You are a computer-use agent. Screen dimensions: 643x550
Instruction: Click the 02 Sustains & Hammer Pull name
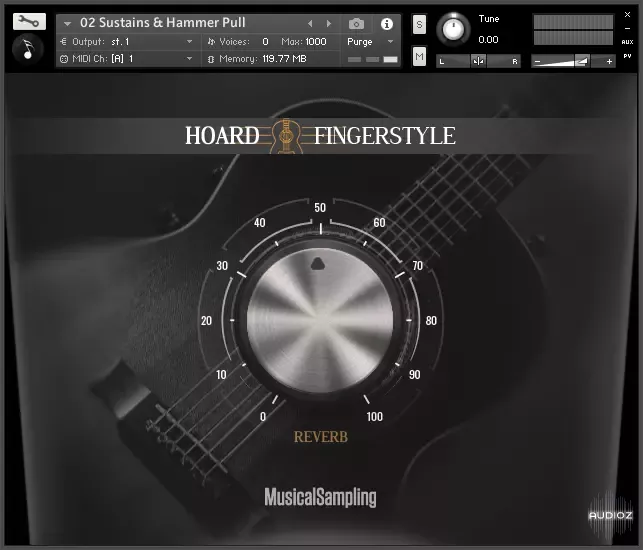coord(162,23)
